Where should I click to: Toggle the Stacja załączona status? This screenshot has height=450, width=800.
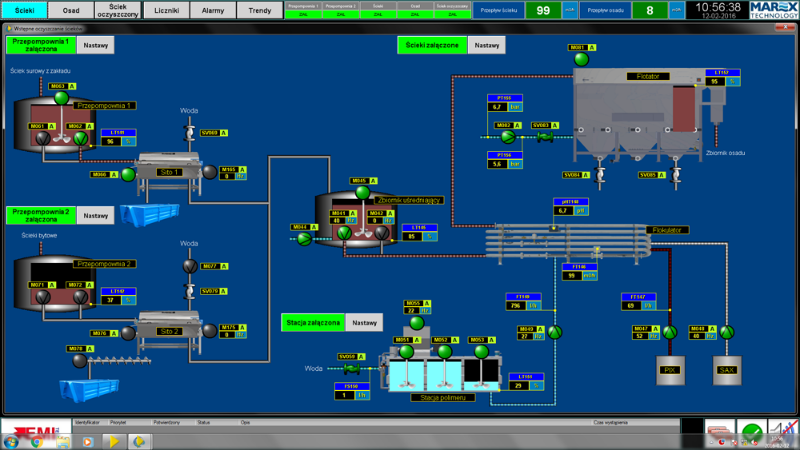click(313, 323)
